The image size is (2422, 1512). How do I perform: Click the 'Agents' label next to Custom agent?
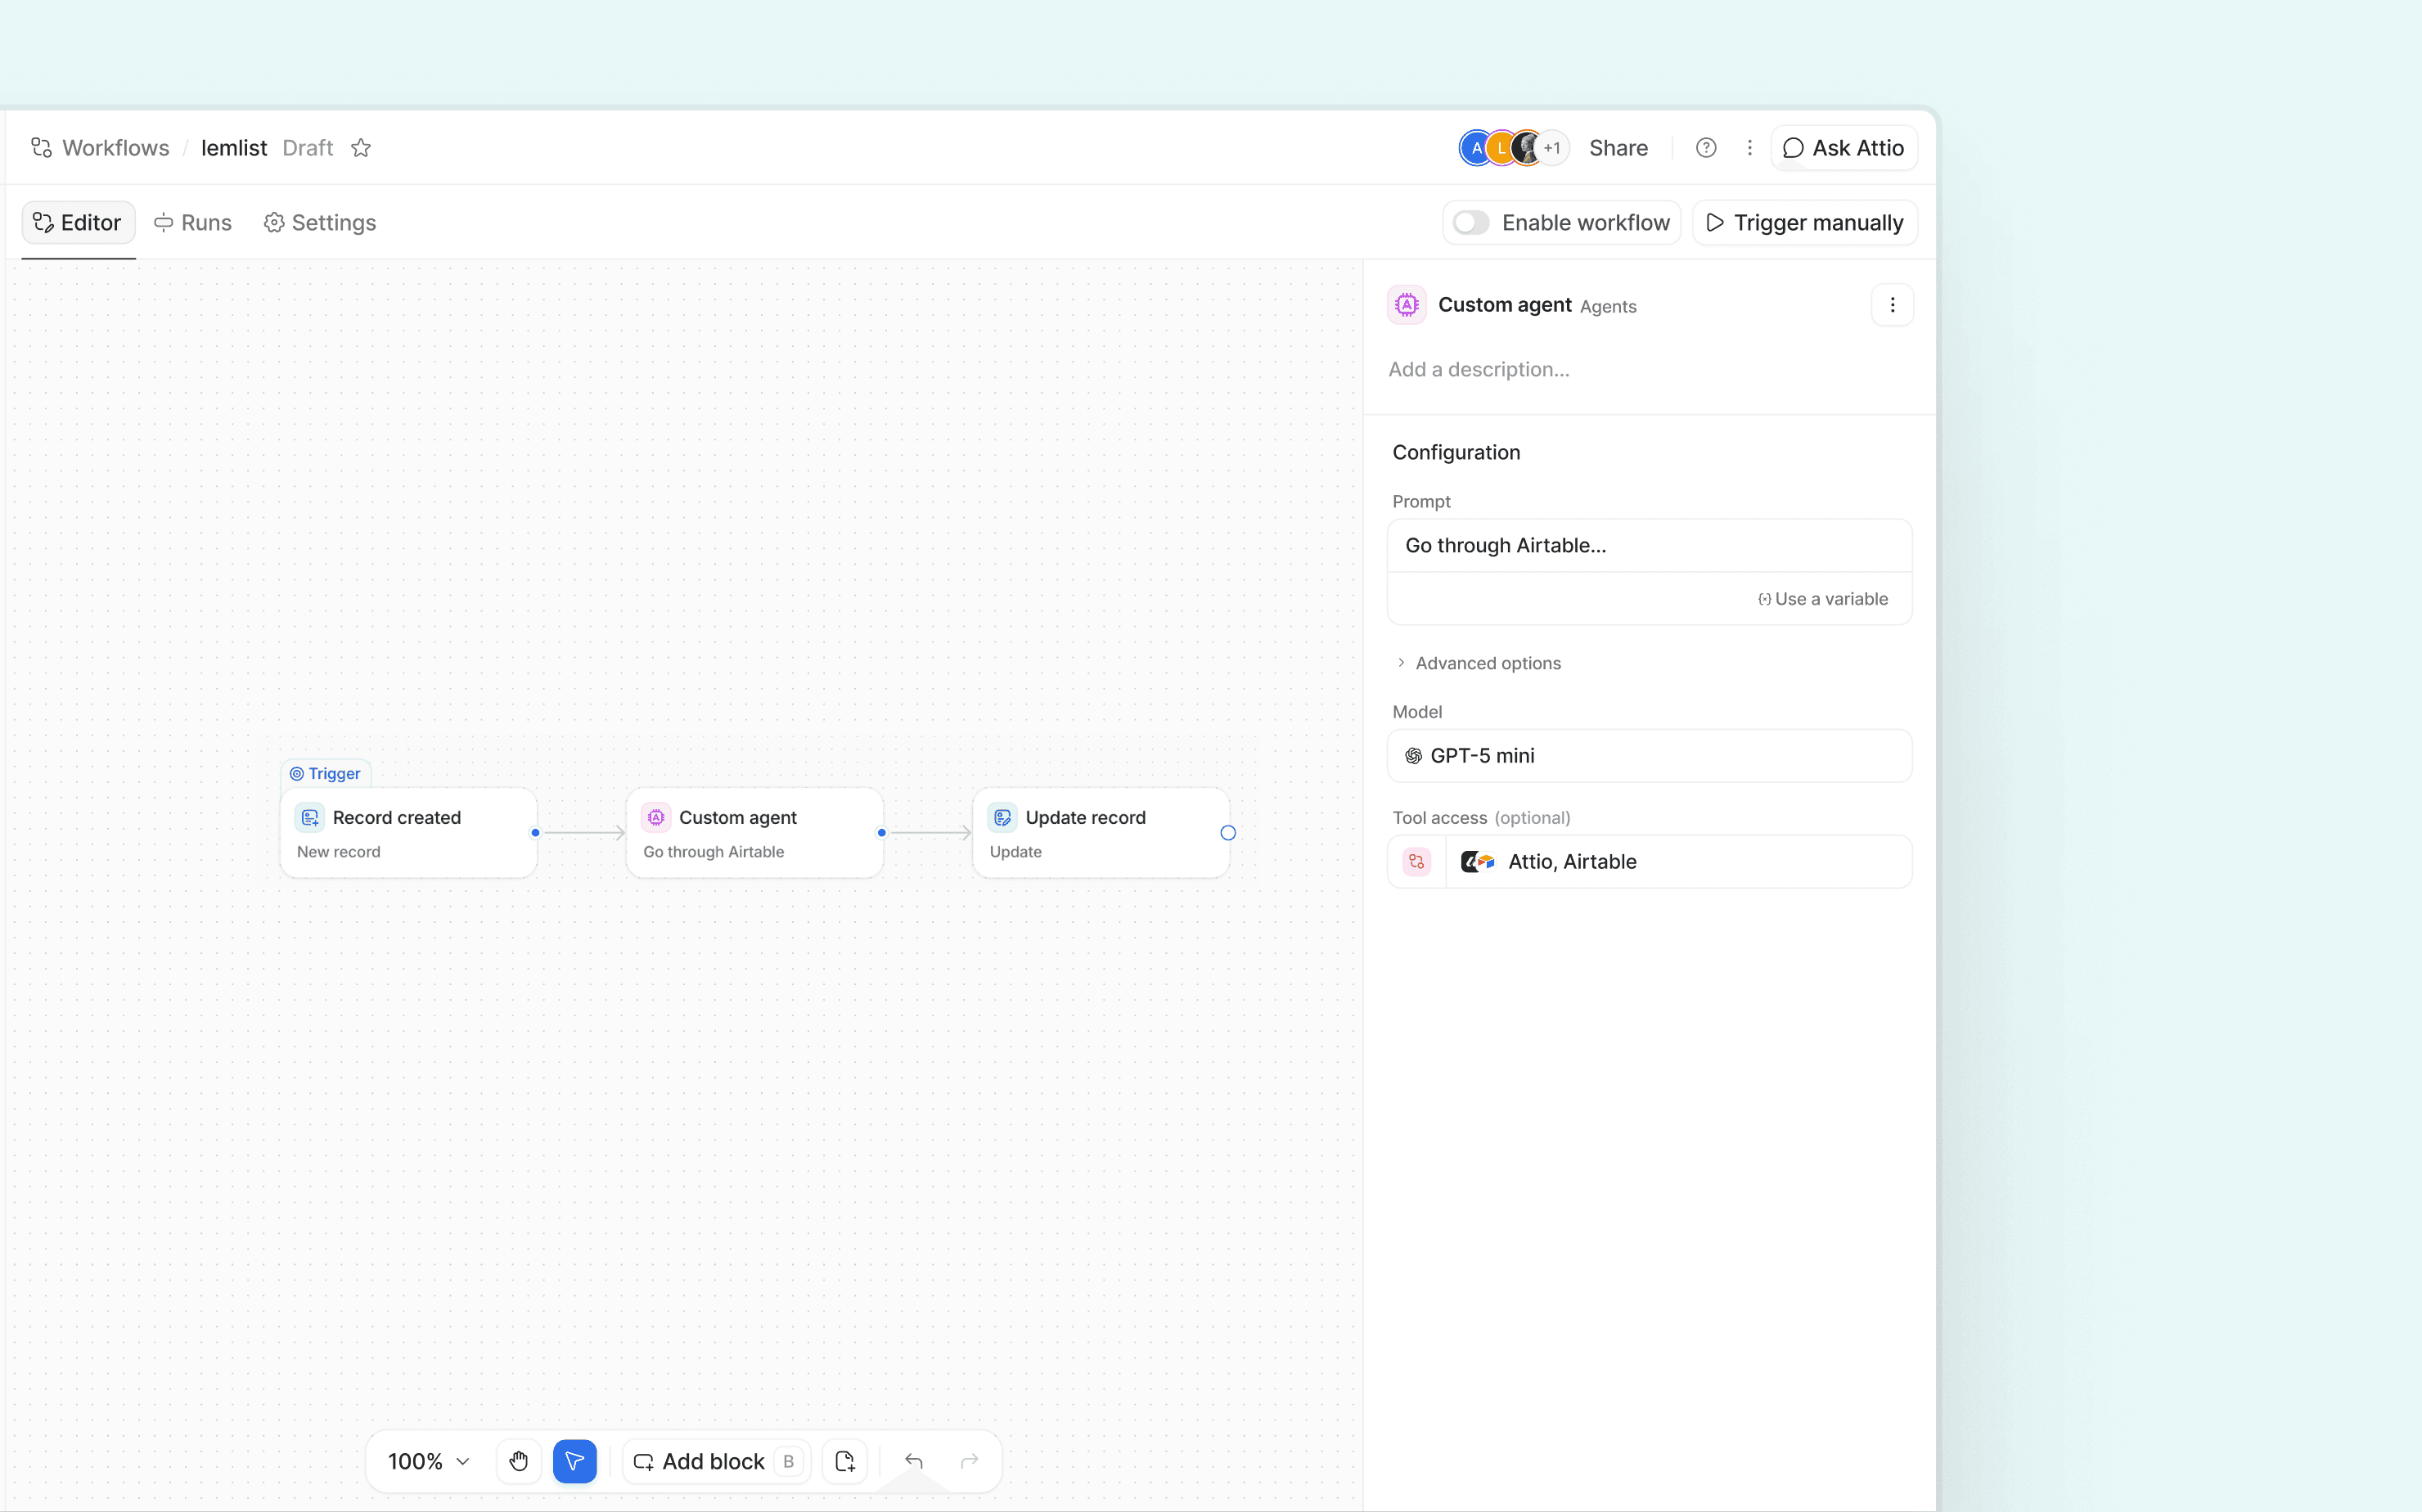click(x=1608, y=307)
